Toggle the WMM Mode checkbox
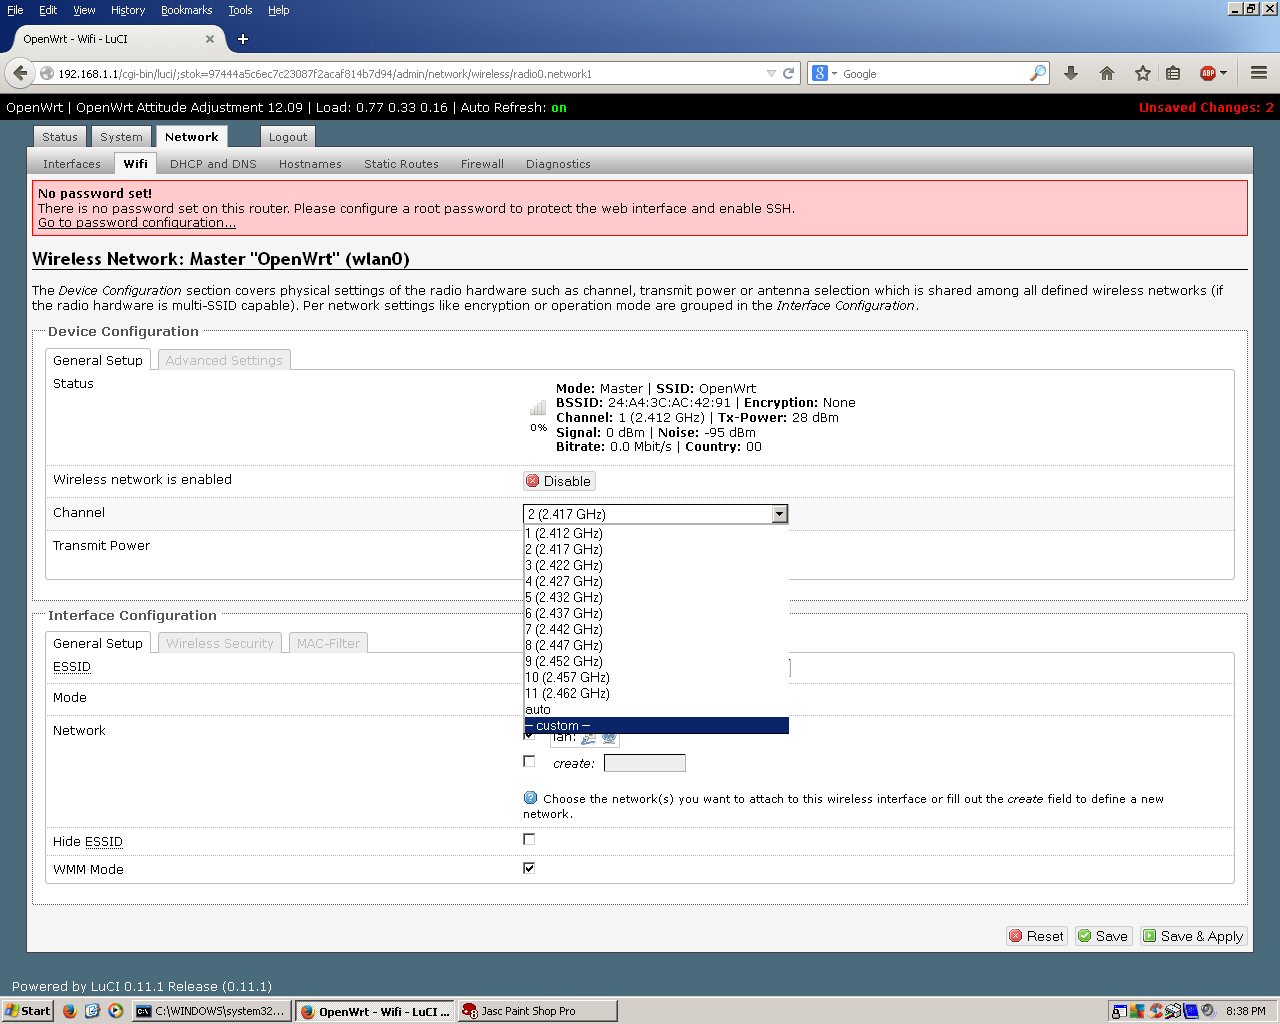 tap(529, 867)
